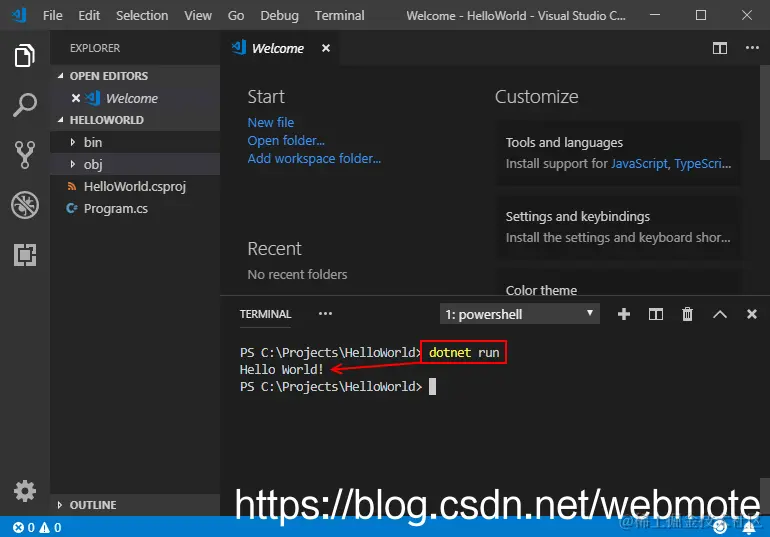
Task: Open the File menu
Action: coord(53,16)
